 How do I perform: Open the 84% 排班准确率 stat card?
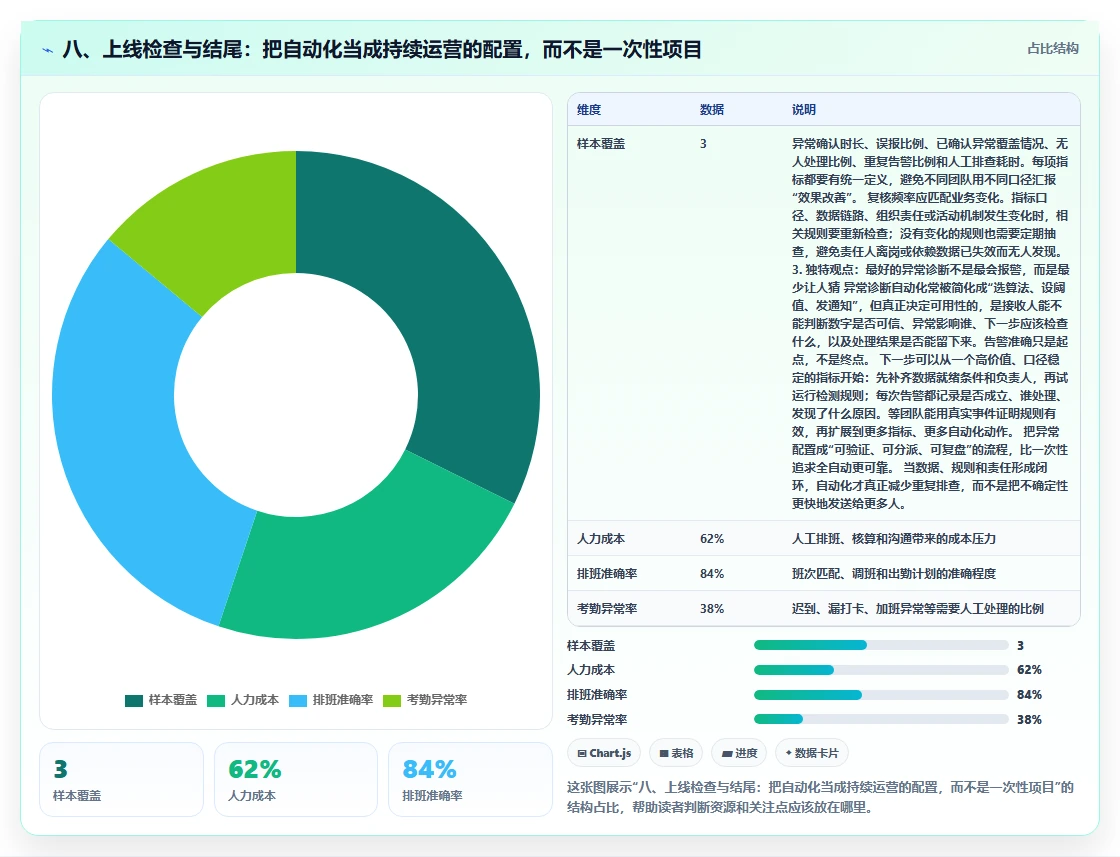[470, 779]
